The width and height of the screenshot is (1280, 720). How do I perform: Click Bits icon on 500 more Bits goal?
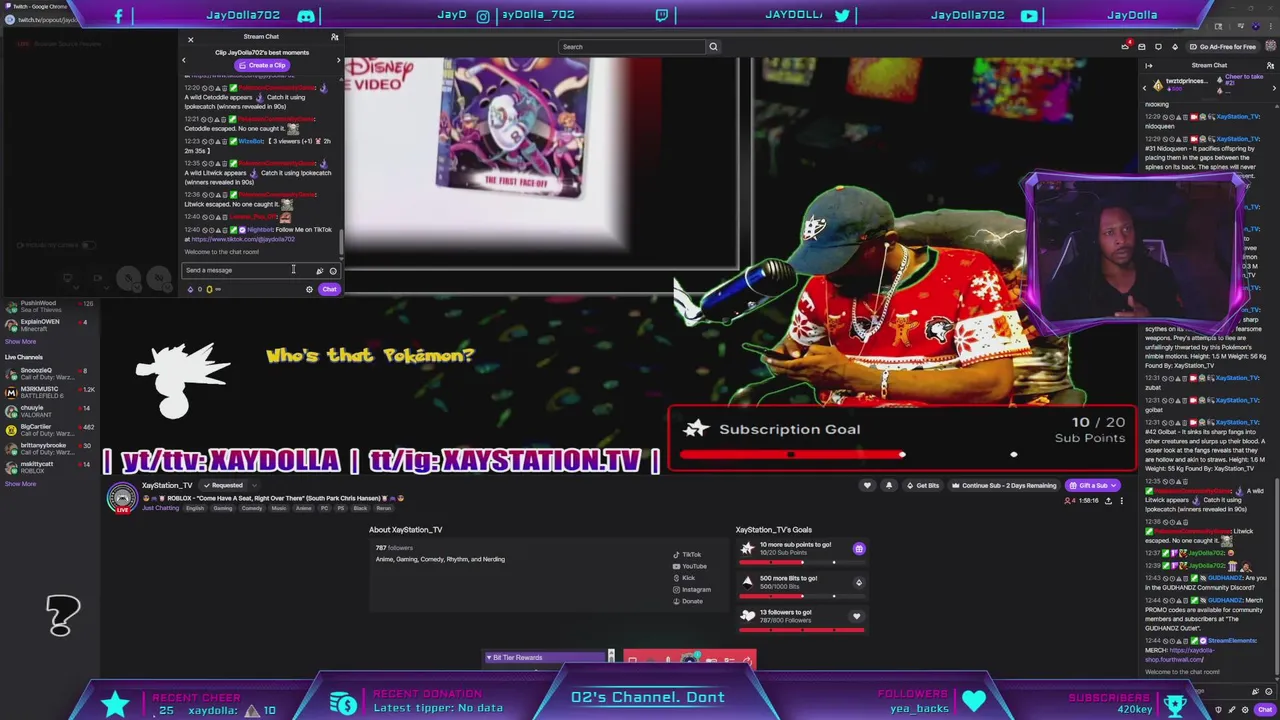(858, 582)
